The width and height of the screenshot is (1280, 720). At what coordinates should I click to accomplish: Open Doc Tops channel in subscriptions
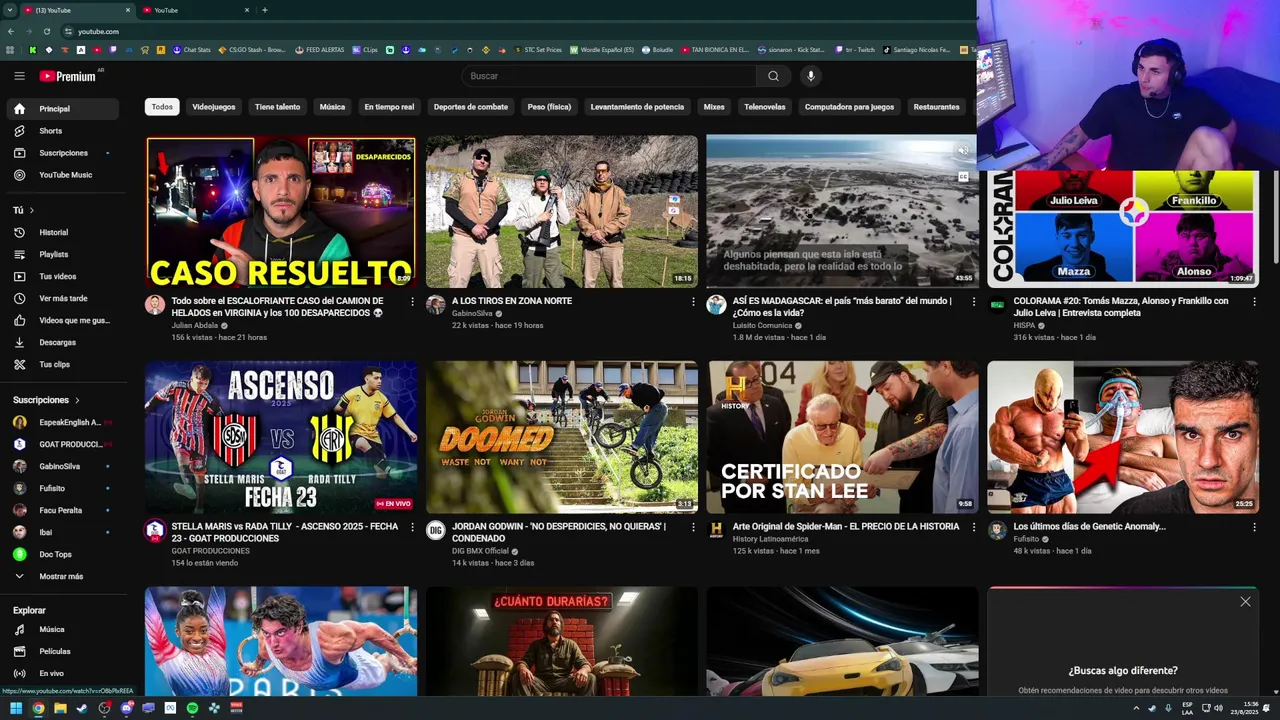(64, 555)
